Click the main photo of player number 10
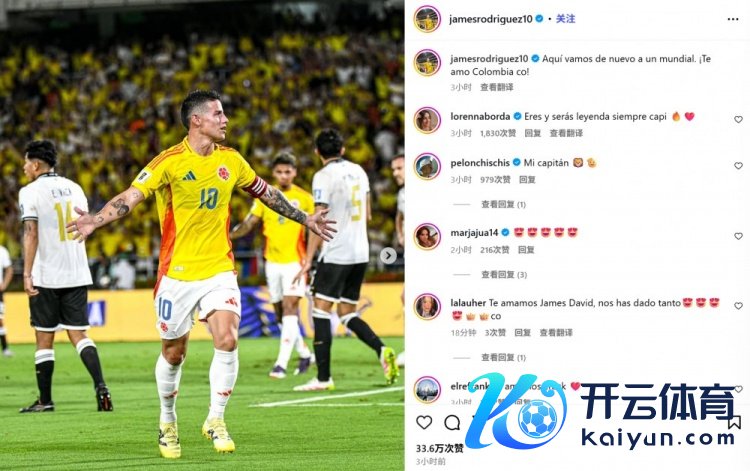Screen dimensions: 750x471 coord(202,235)
